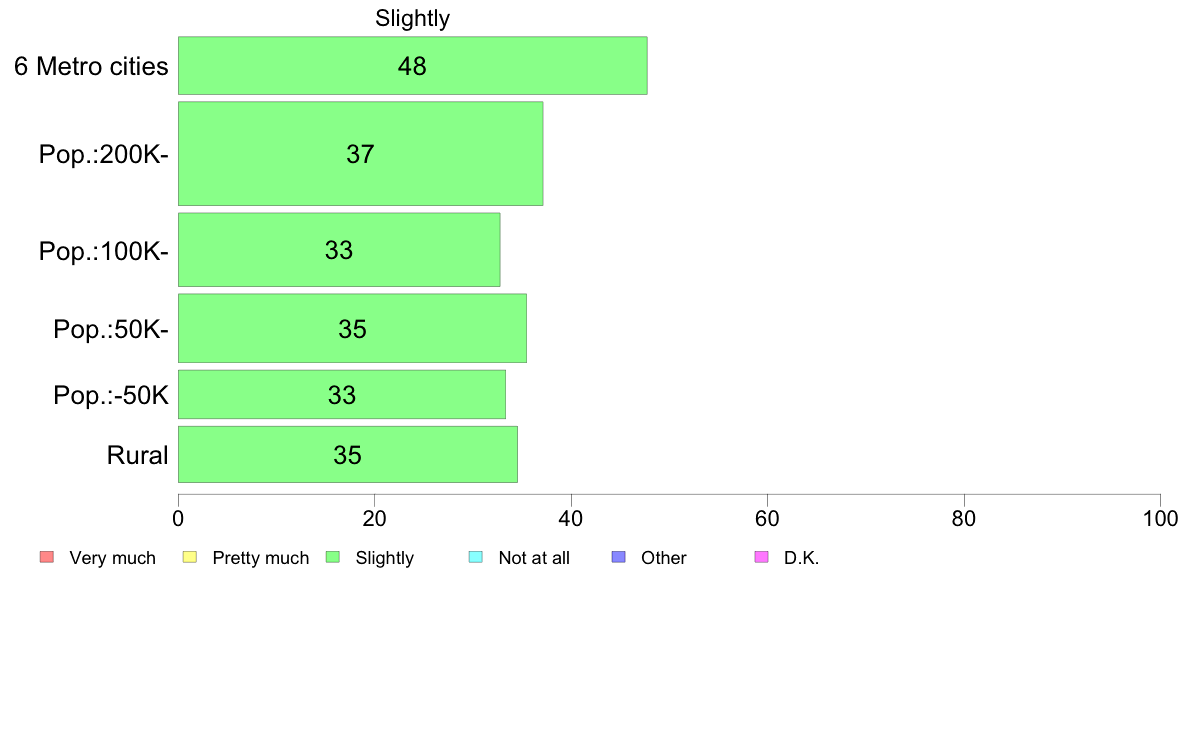Click the cyan Not at all swatch
The width and height of the screenshot is (1188, 736).
476,557
